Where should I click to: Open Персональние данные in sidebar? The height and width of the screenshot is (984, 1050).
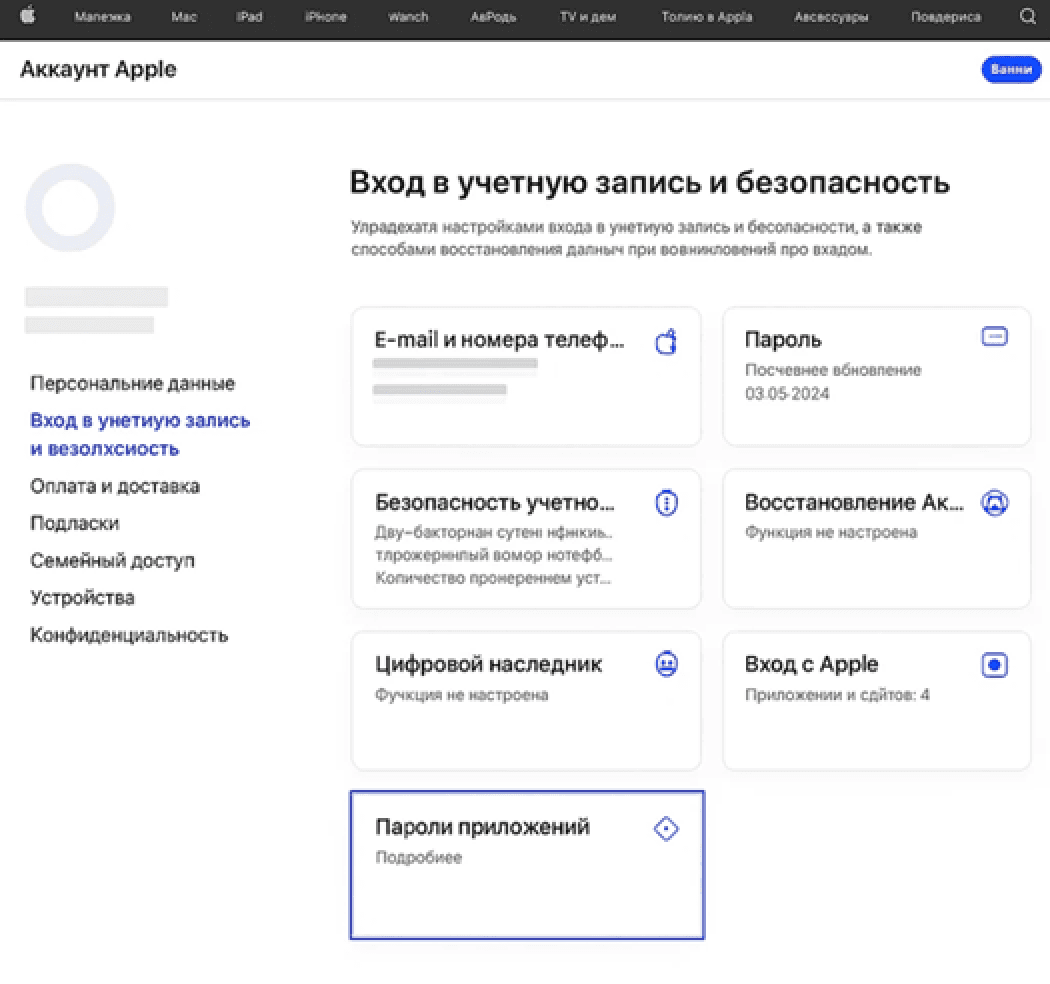[x=133, y=383]
